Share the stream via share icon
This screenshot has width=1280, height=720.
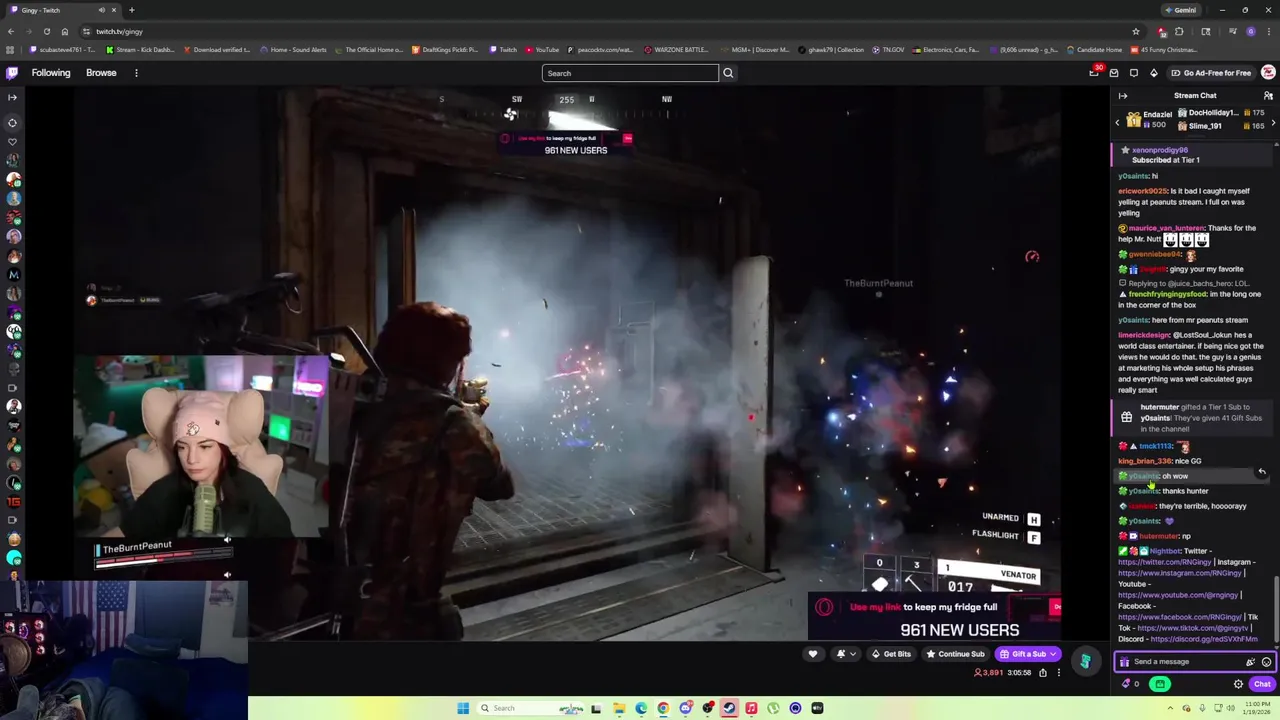click(x=1042, y=673)
